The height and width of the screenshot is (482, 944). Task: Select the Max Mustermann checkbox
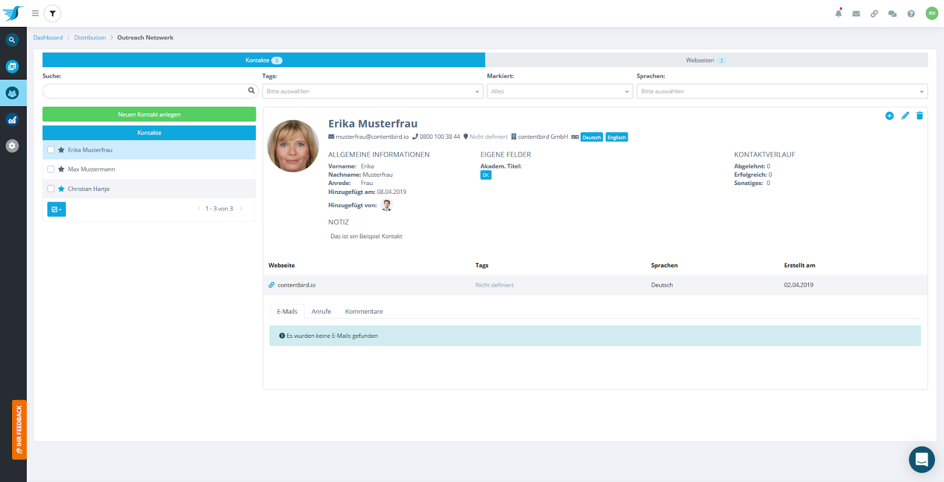[x=51, y=169]
